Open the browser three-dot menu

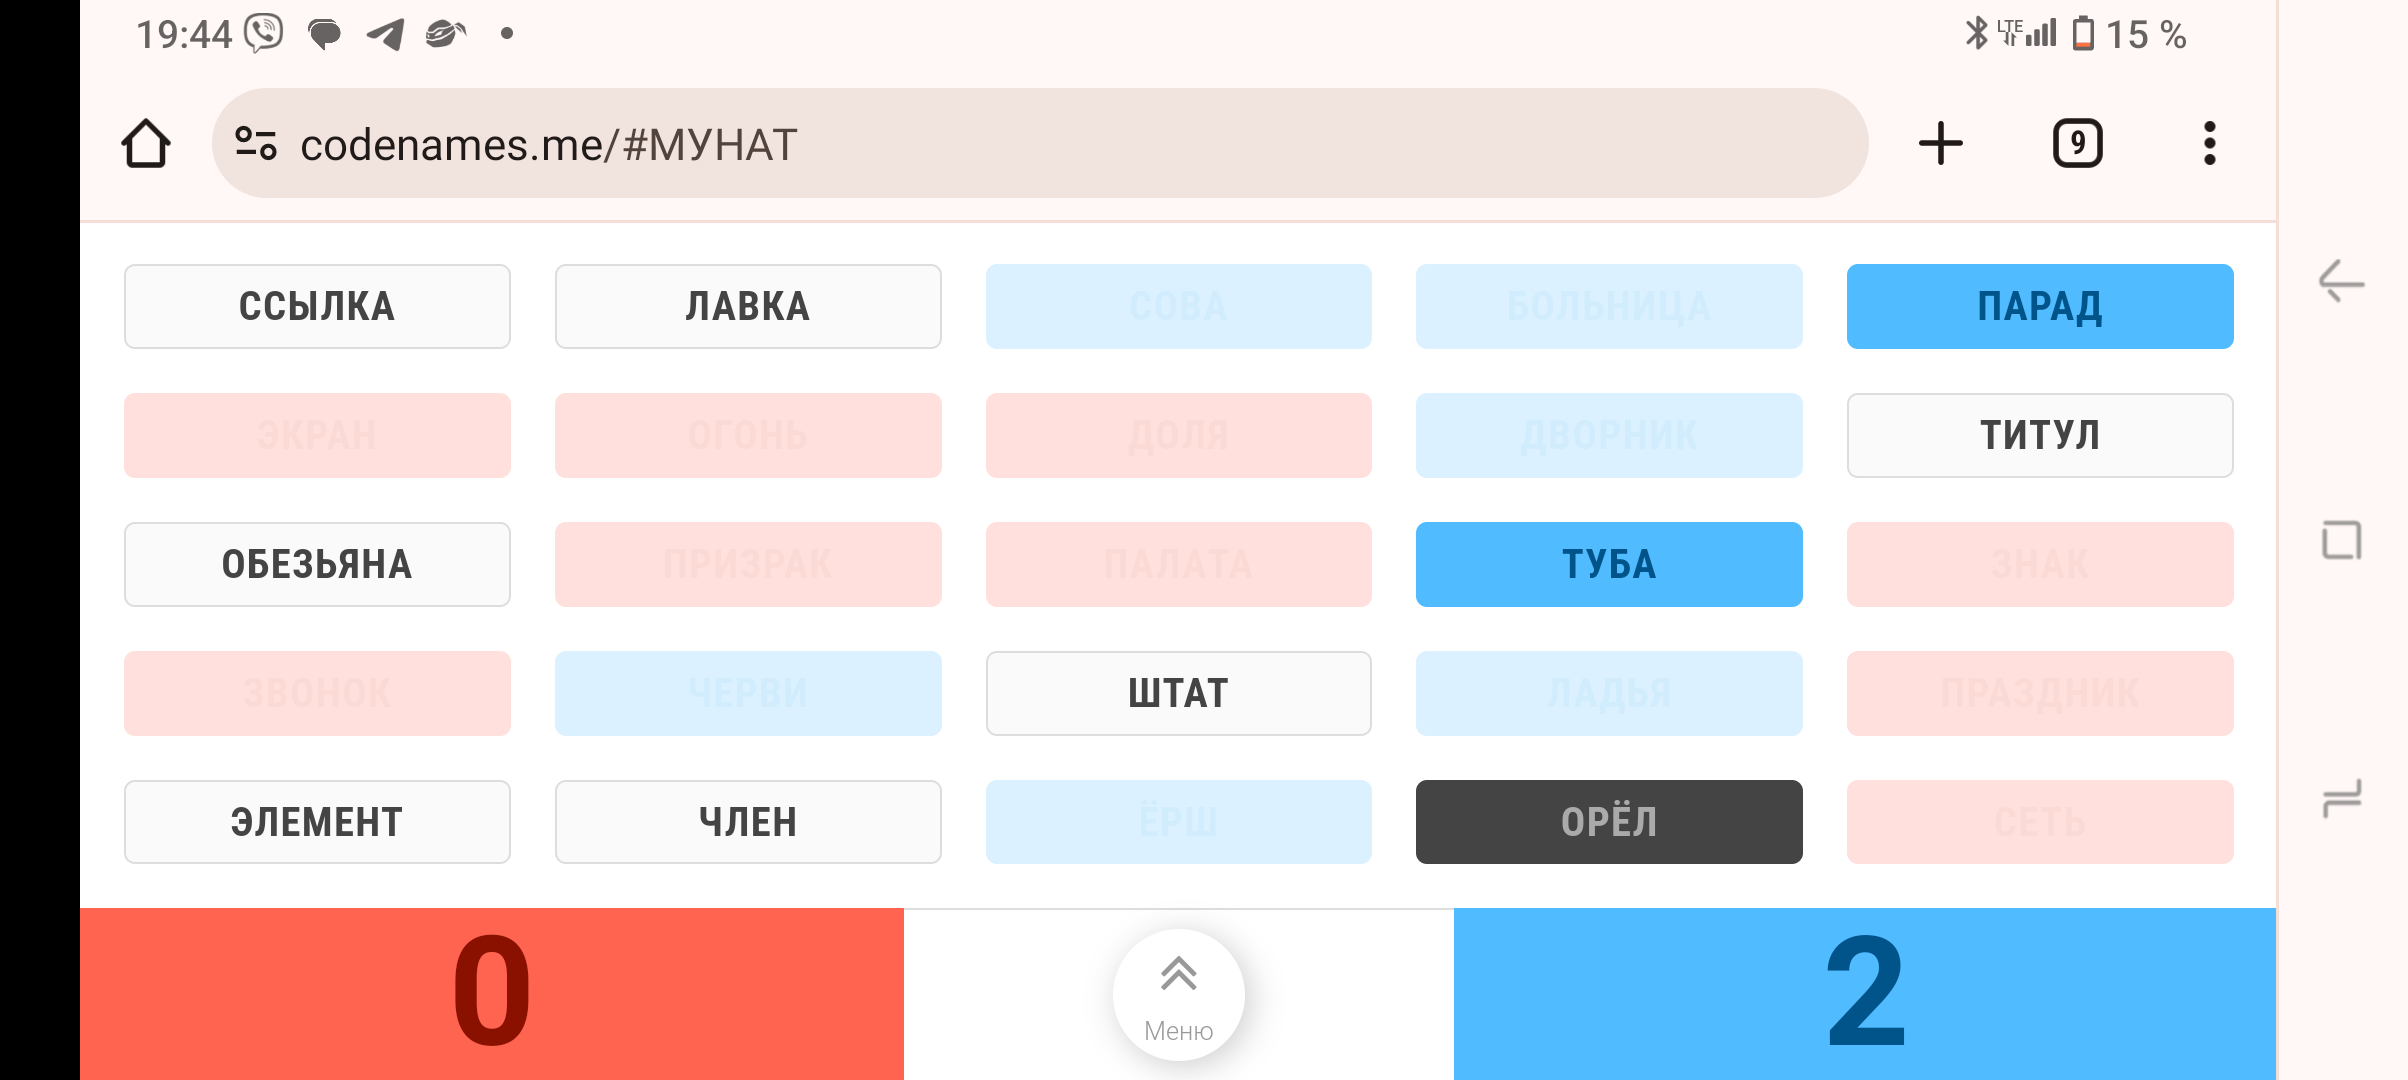point(2209,144)
